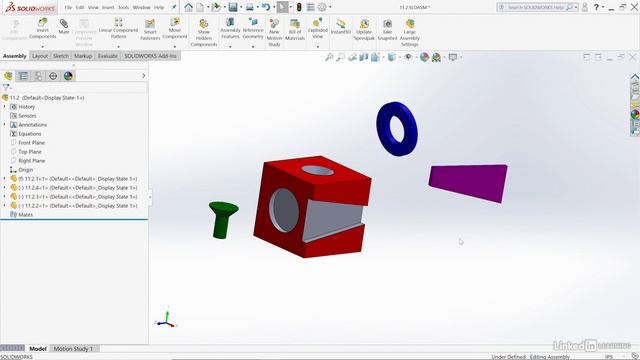Switch to FeatureManager design tree tab
Viewport: 640px width, 360px height.
(8, 76)
